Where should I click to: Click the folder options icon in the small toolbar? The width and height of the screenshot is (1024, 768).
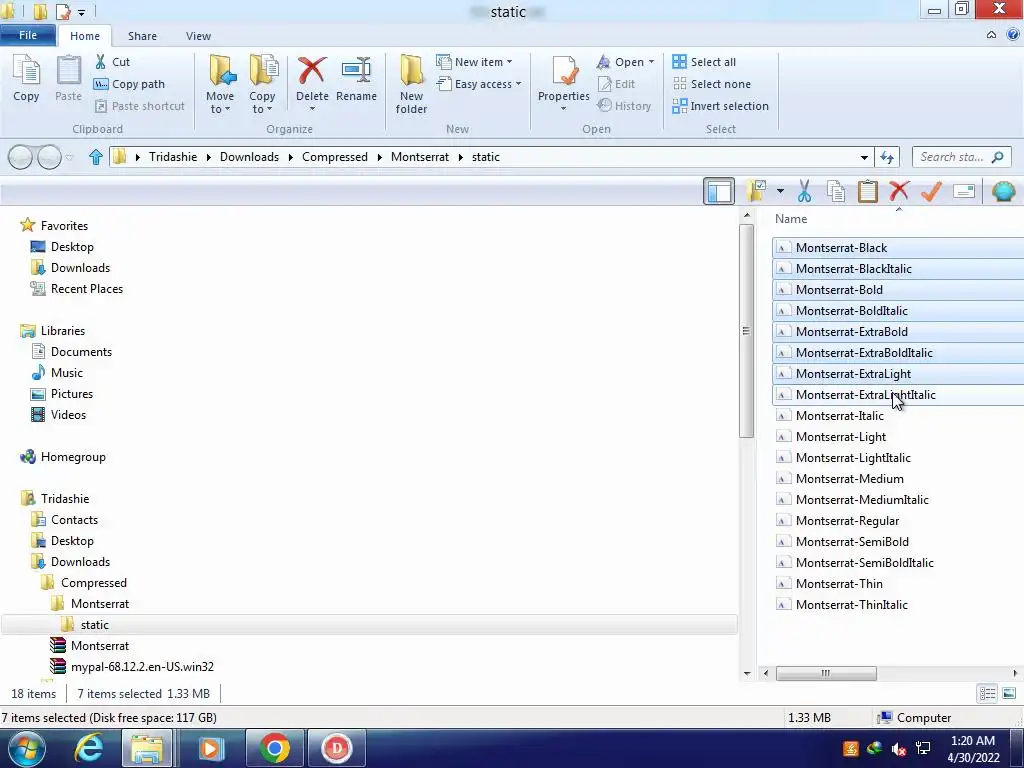click(758, 191)
